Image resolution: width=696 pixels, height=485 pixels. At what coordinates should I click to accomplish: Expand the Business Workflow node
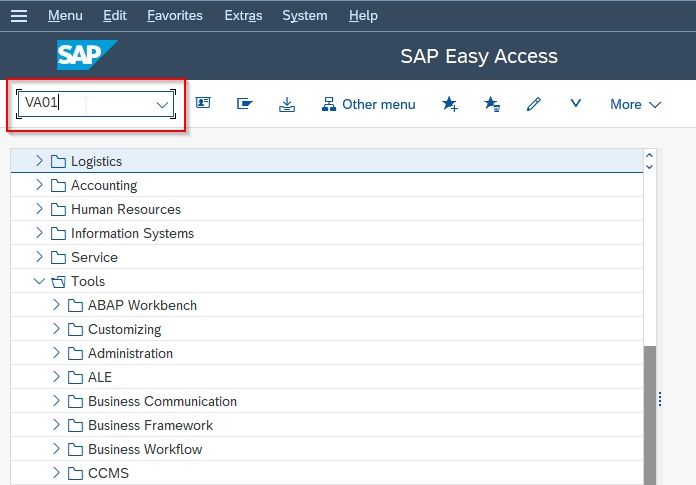point(56,448)
